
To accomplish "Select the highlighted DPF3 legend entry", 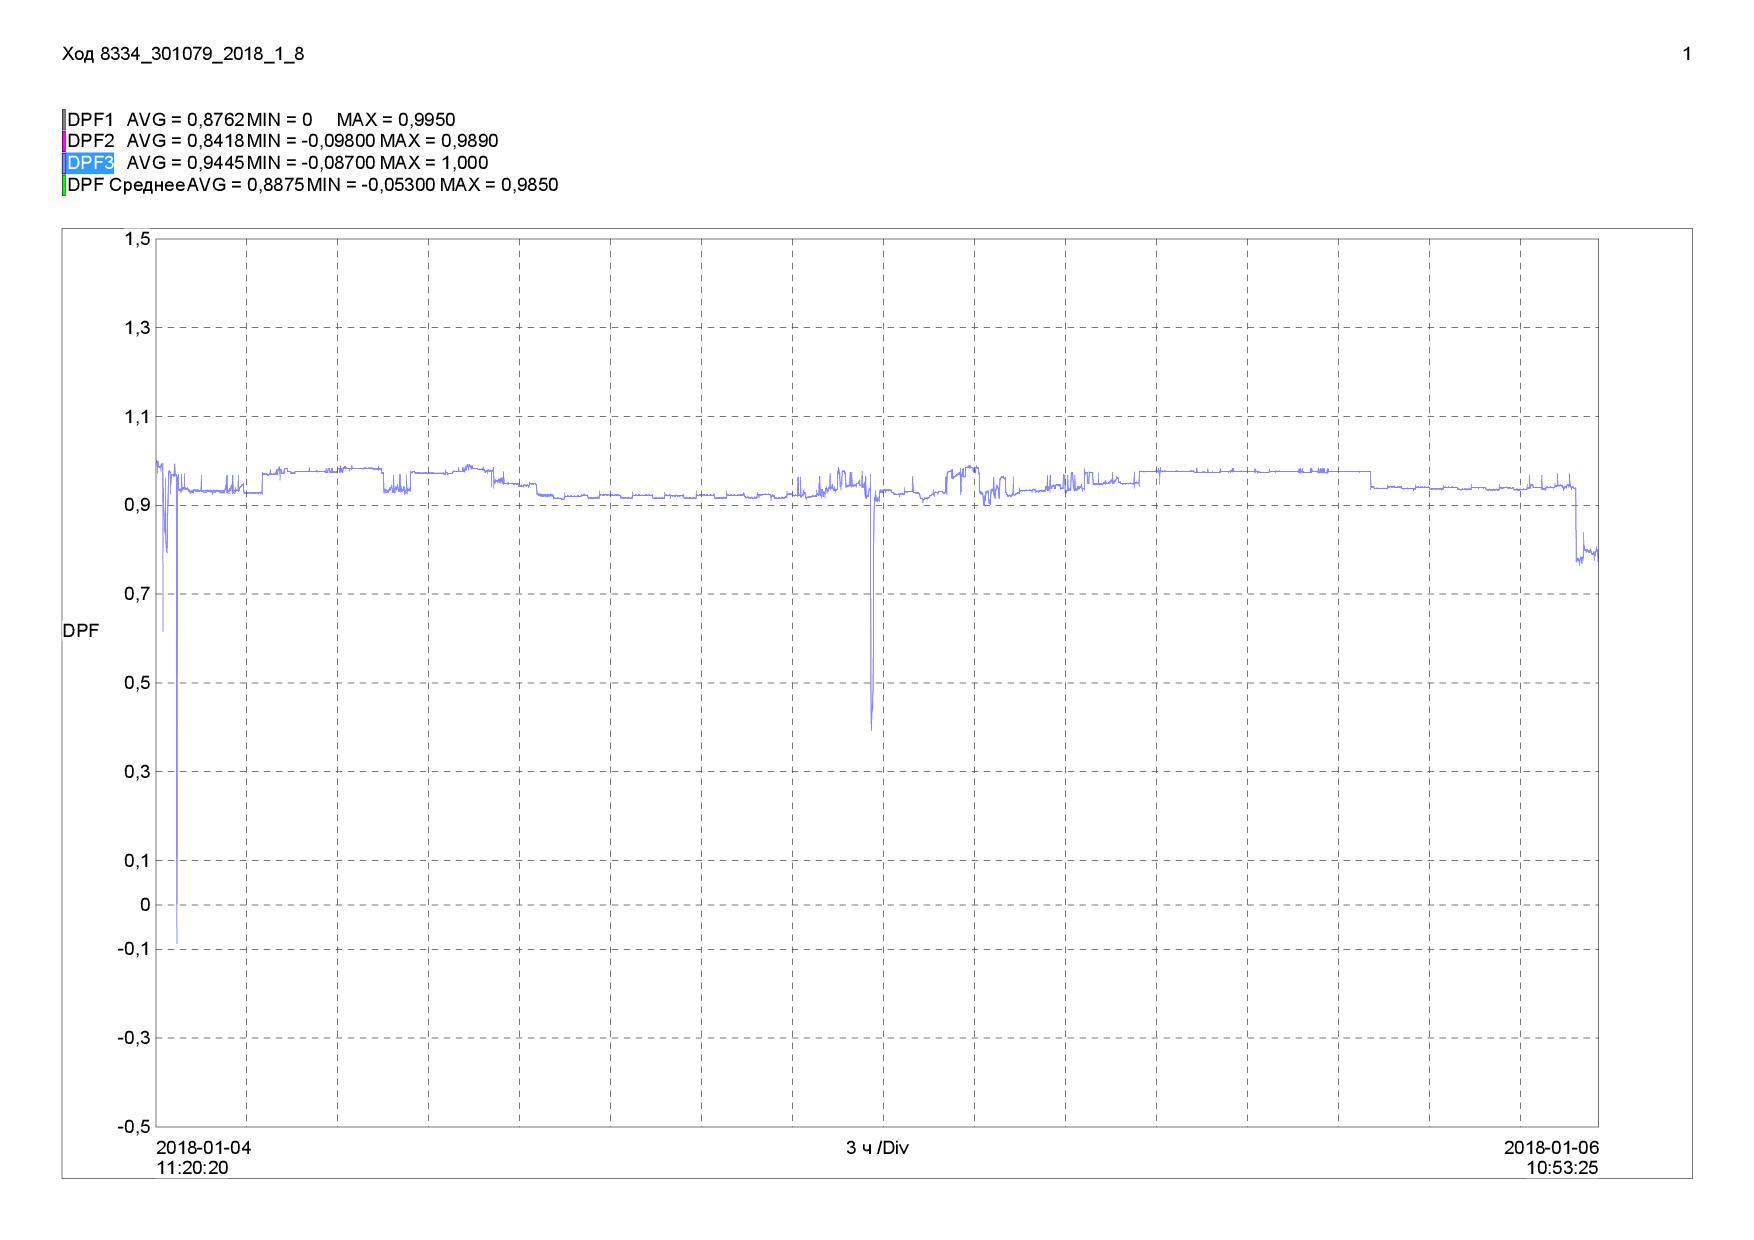I will 91,163.
